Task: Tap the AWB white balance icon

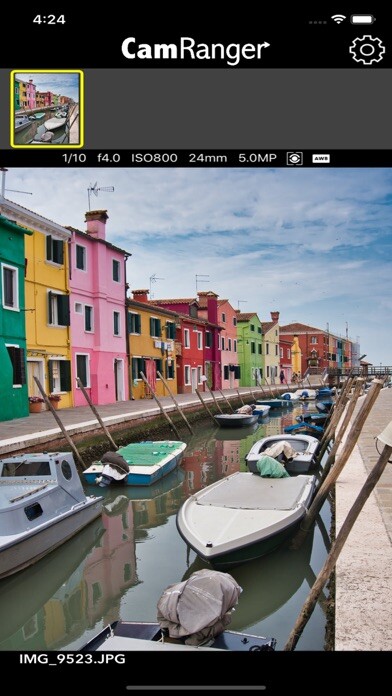Action: (x=321, y=158)
